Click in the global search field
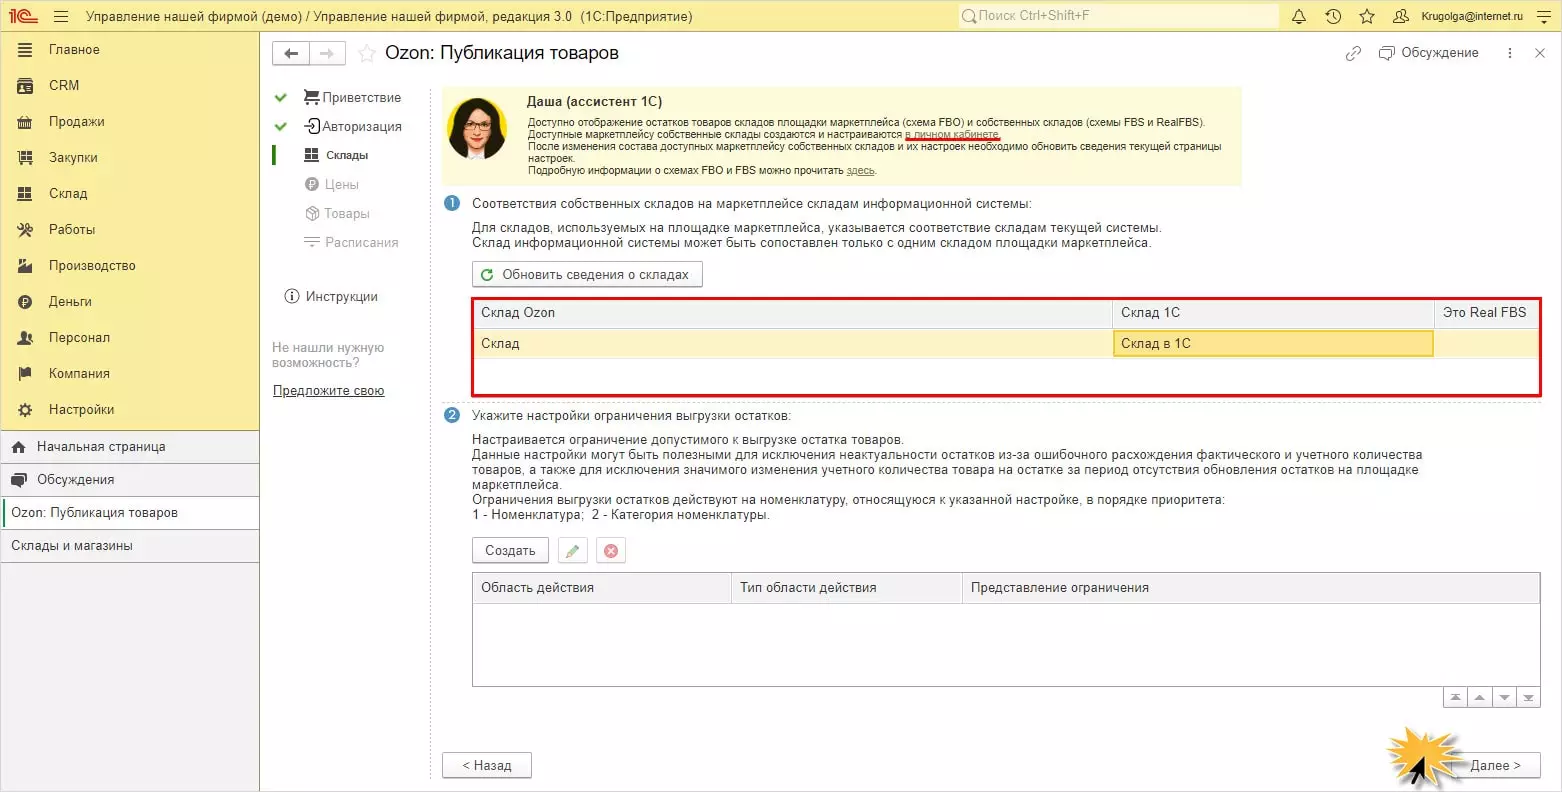 (1118, 16)
